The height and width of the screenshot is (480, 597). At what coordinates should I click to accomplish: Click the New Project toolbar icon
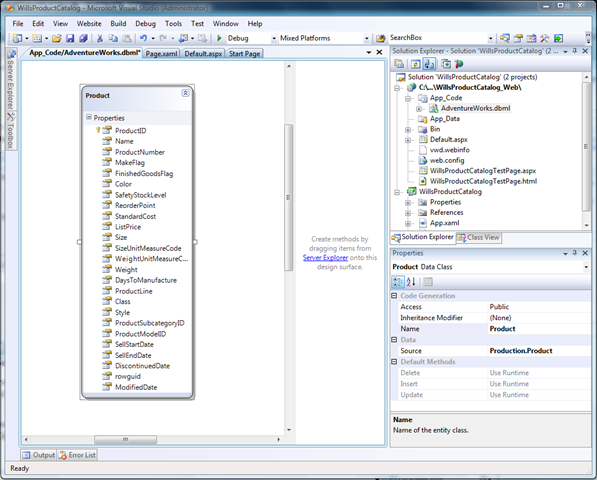click(17, 38)
